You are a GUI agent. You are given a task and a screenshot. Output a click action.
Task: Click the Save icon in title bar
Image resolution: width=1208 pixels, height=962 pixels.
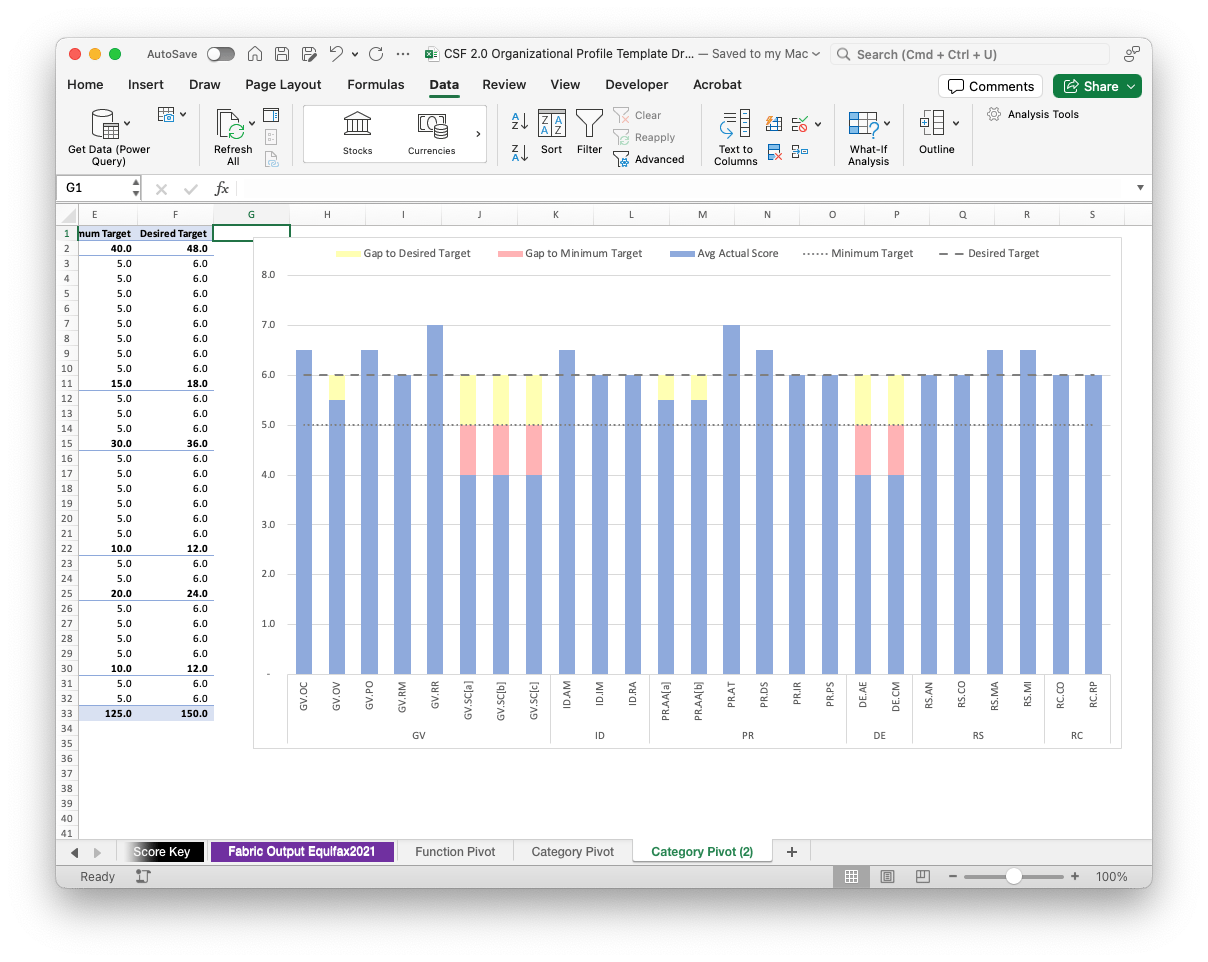(x=282, y=54)
